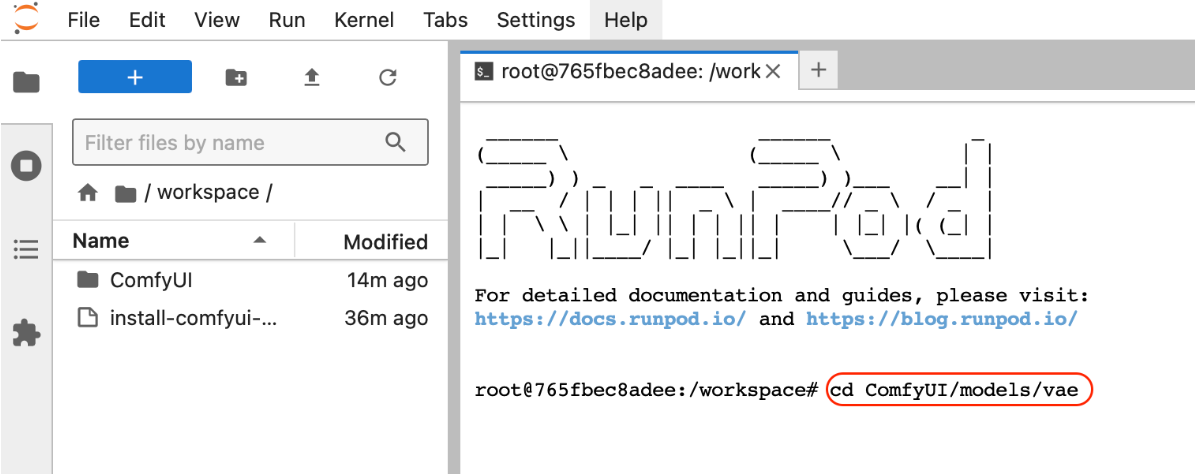Open the Table of Contents sidebar icon
The image size is (1195, 474).
[26, 249]
